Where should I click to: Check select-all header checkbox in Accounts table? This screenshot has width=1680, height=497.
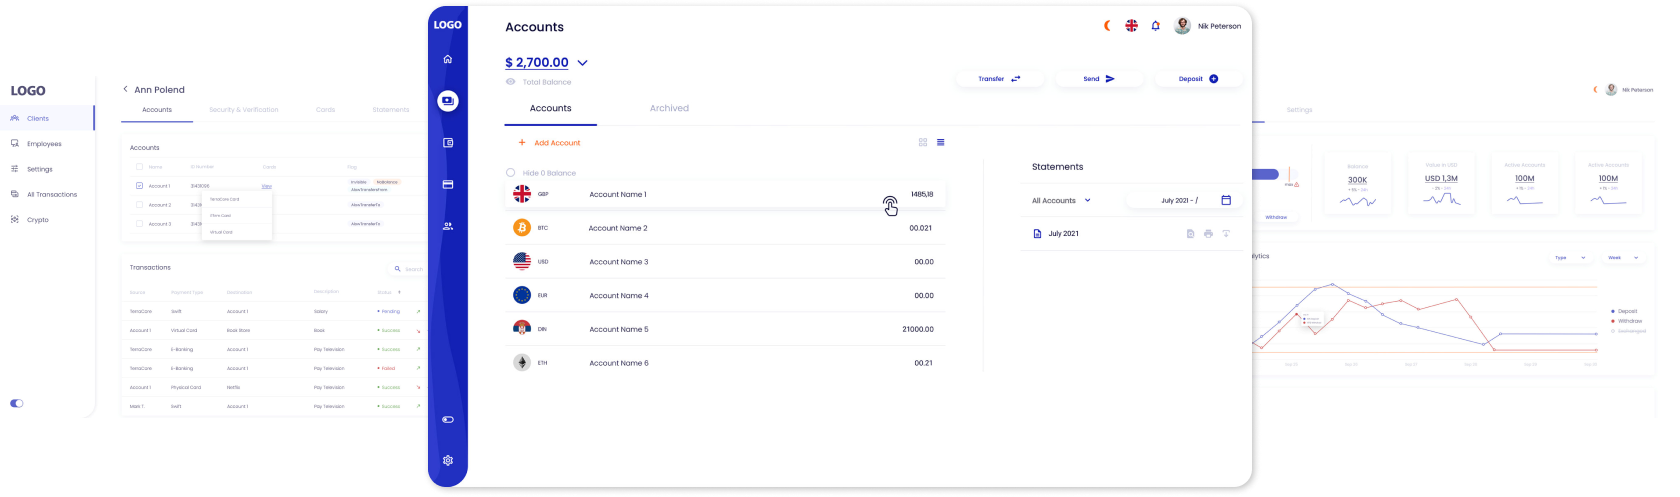point(139,167)
